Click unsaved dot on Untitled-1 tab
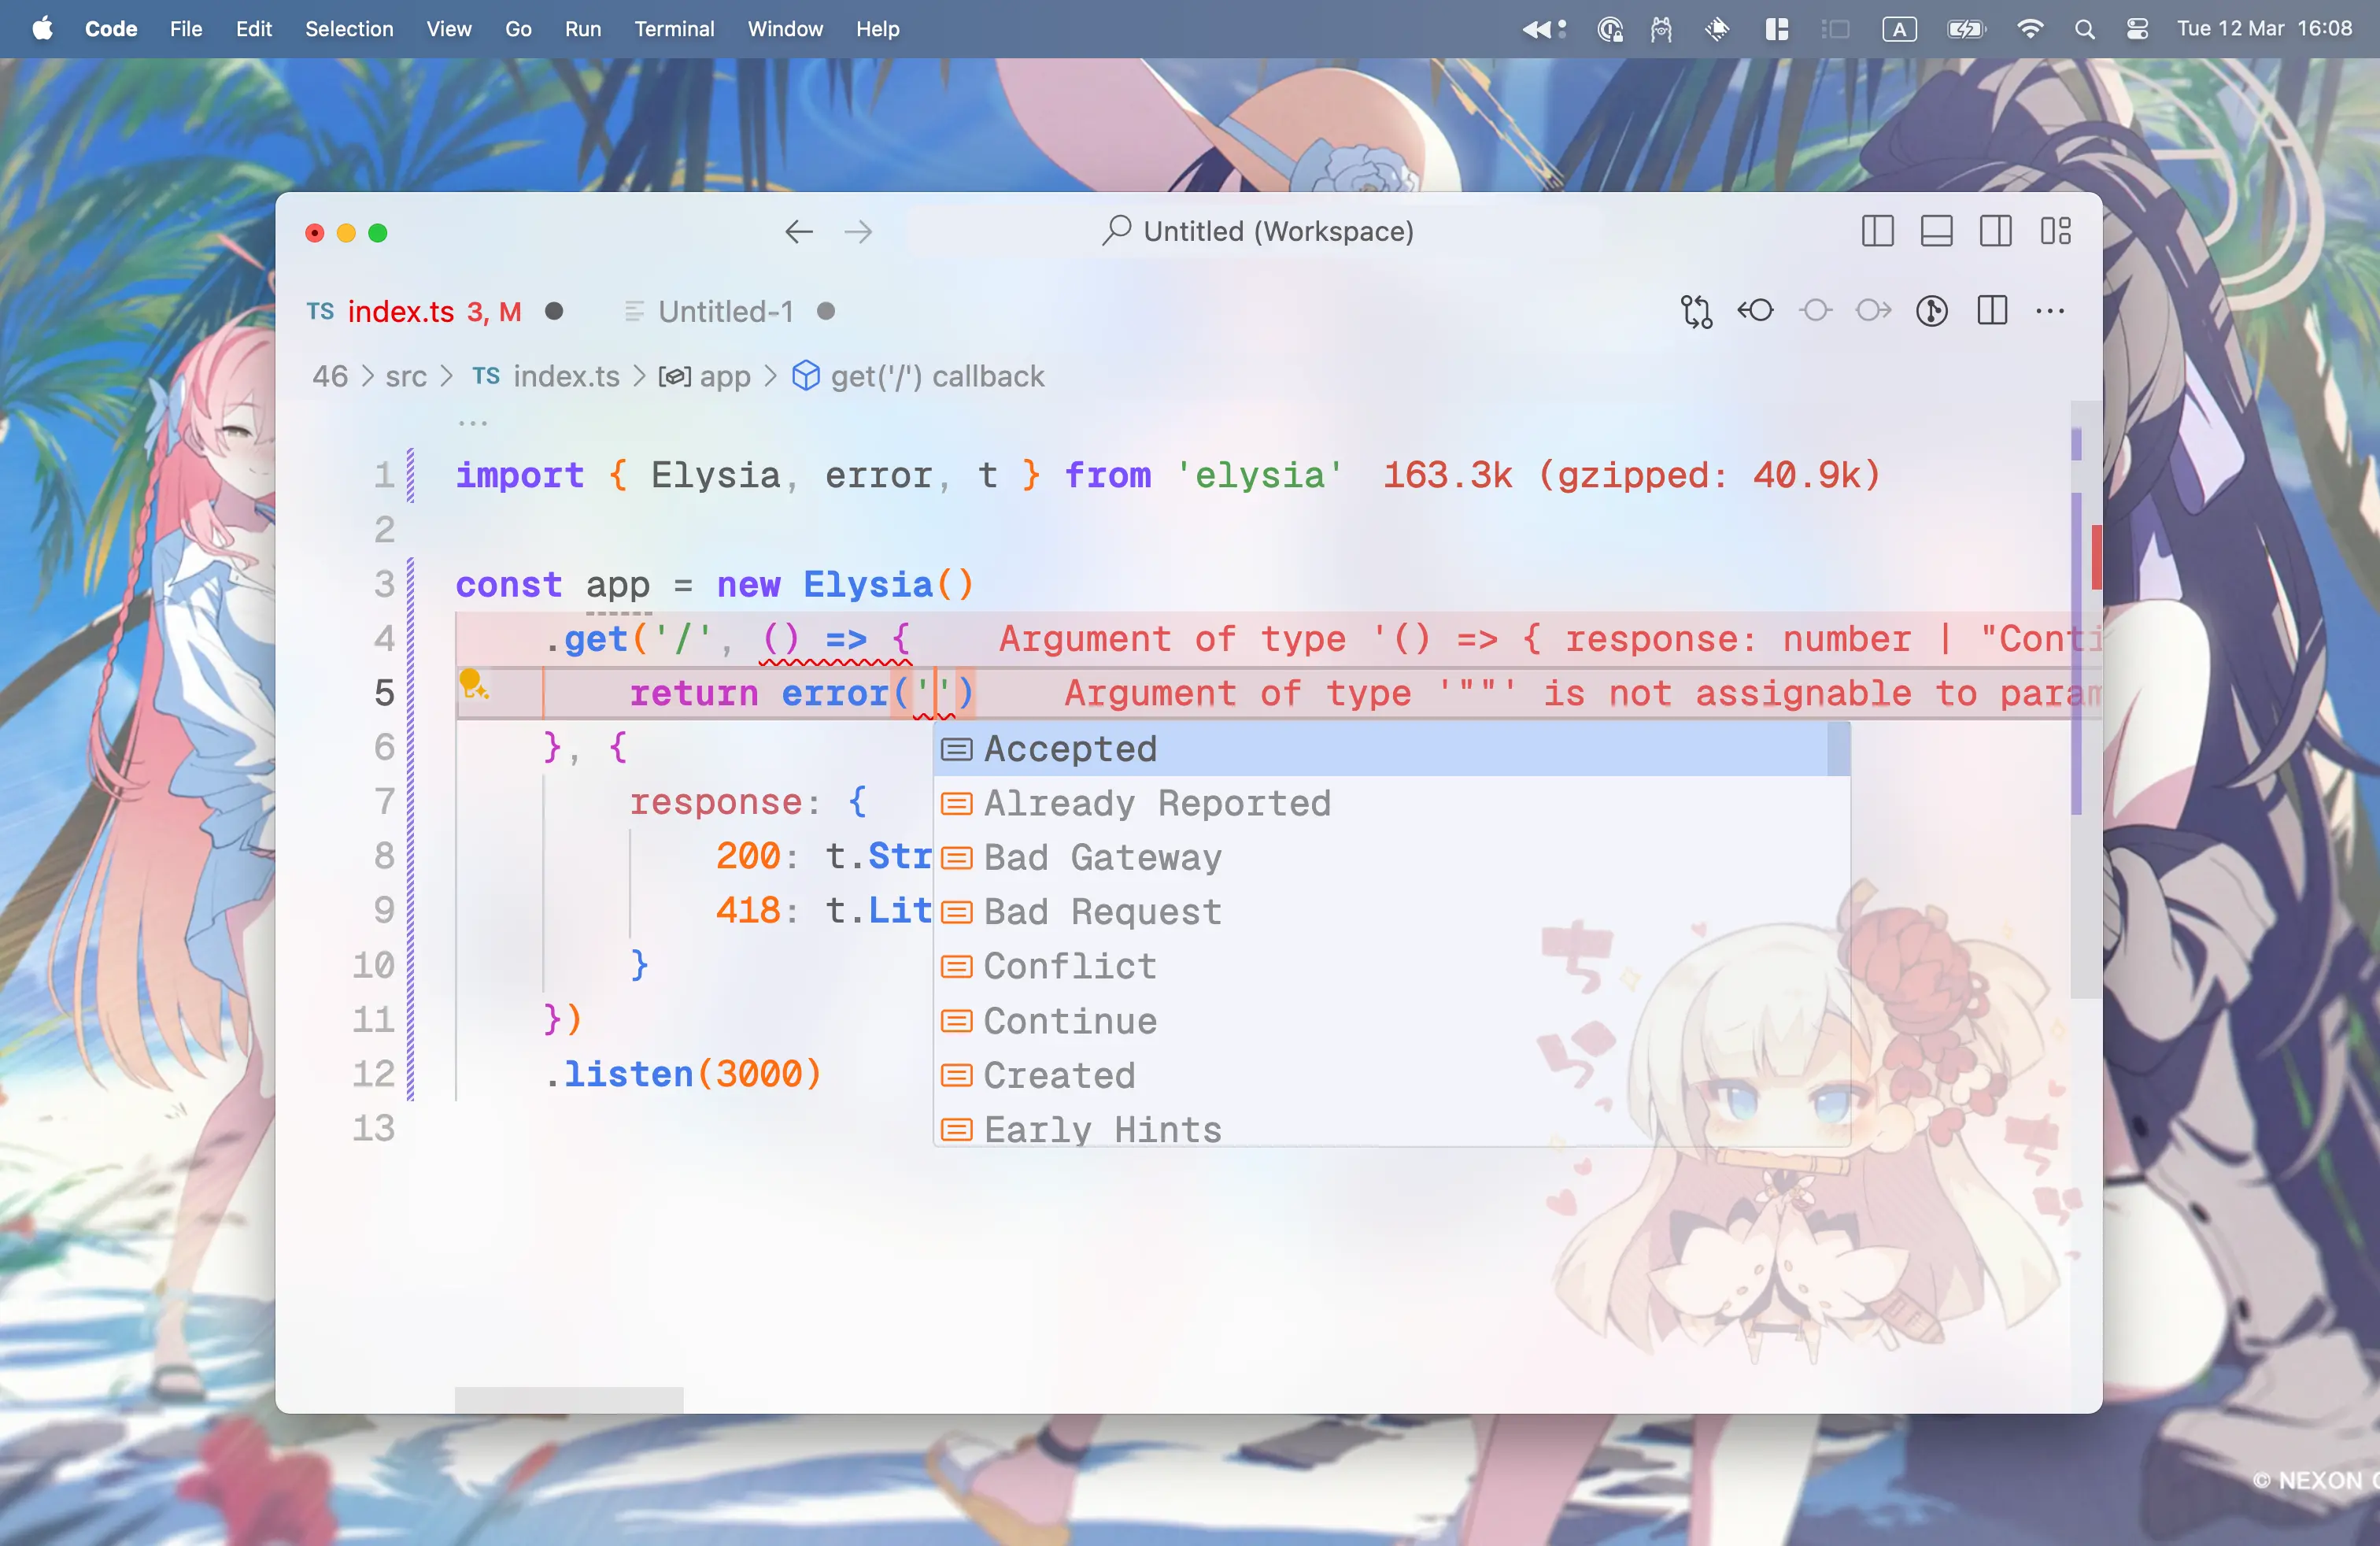 [x=830, y=311]
